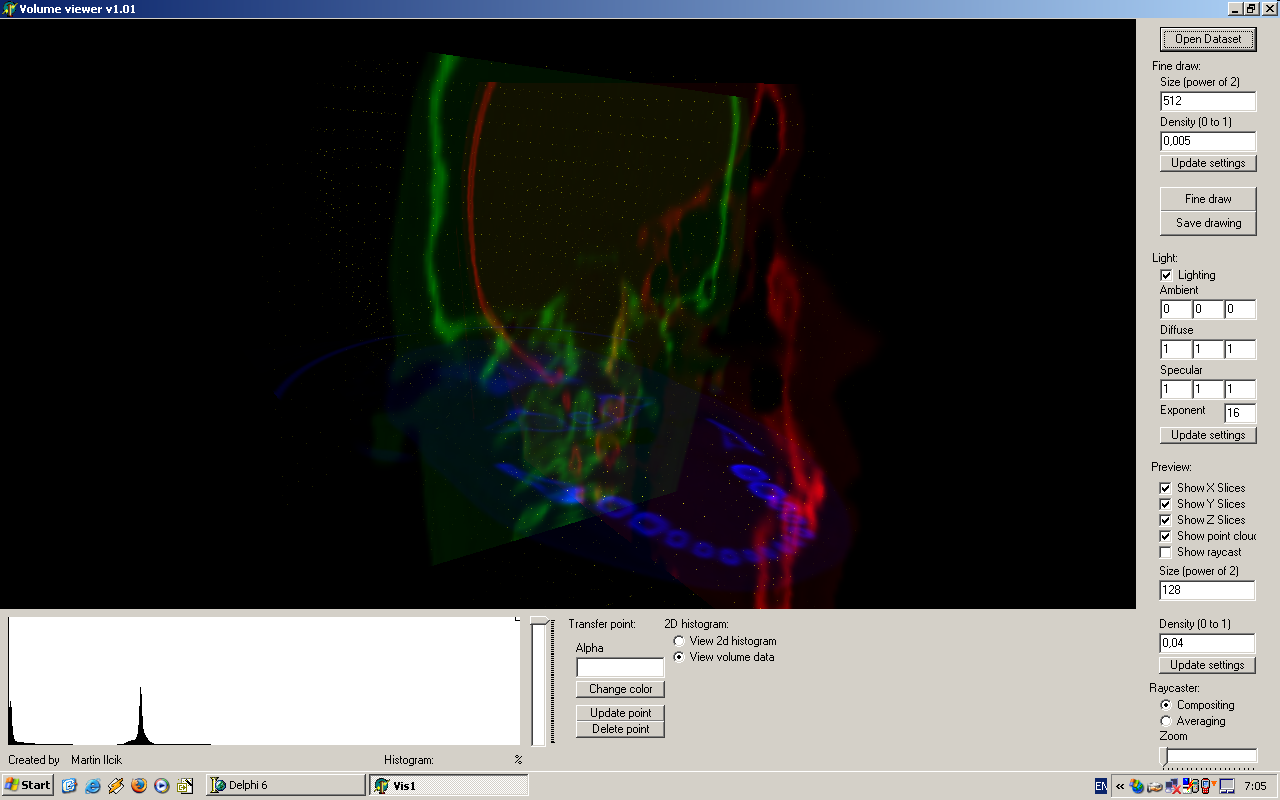This screenshot has height=800, width=1280.
Task: Disable the Lighting checkbox
Action: click(1166, 275)
